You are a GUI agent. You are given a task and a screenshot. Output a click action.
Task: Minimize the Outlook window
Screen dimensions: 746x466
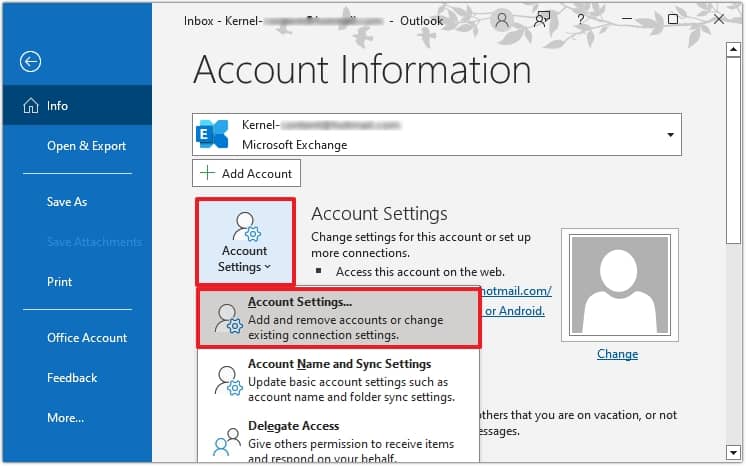click(x=627, y=20)
